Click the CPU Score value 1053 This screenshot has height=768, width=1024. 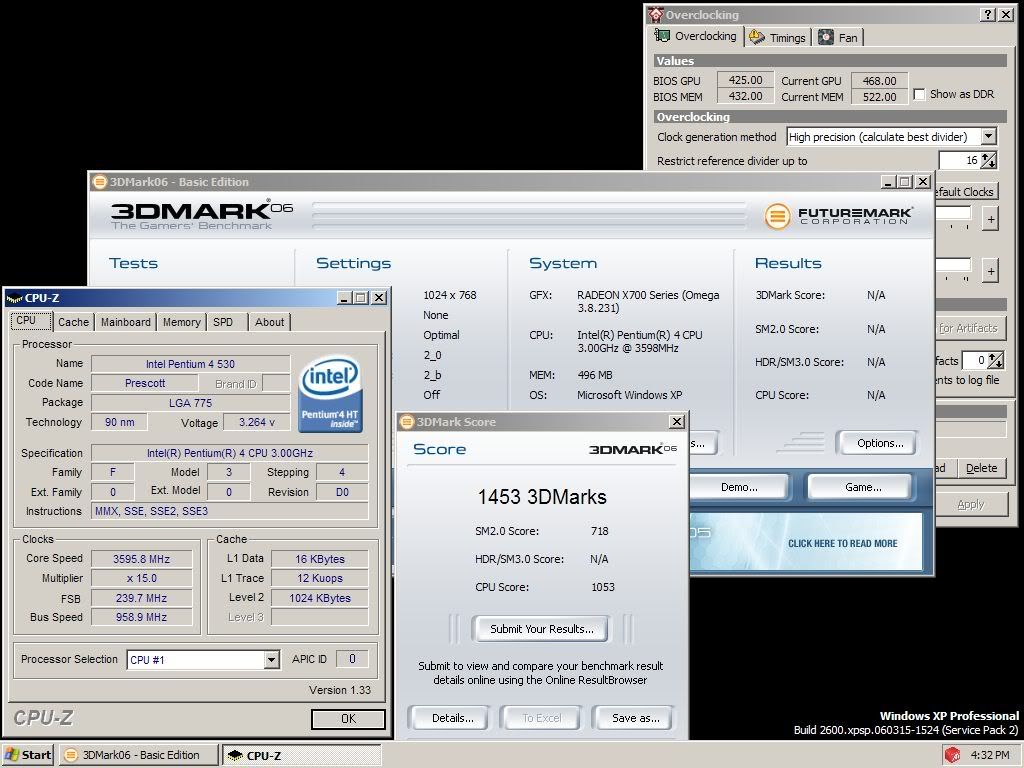603,587
